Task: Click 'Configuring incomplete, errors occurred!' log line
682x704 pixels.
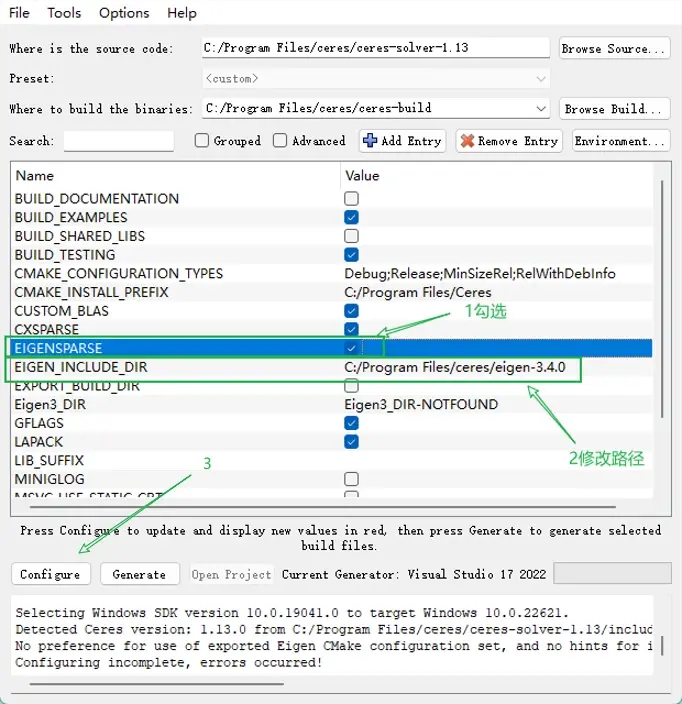Action: [168, 663]
